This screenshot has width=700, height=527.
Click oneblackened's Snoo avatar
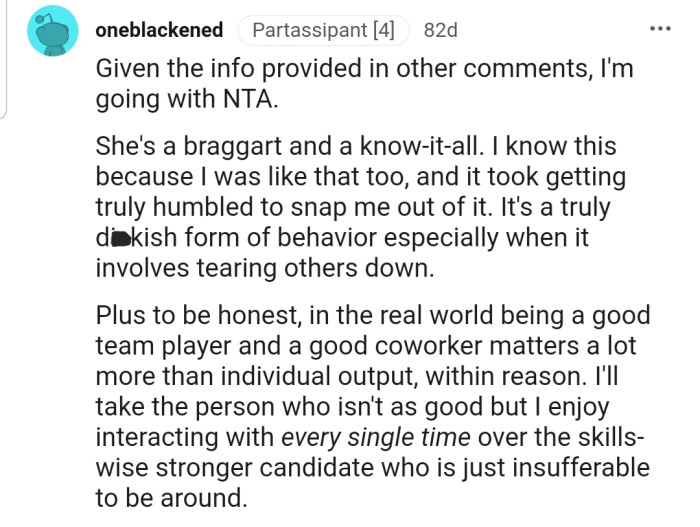(x=51, y=31)
